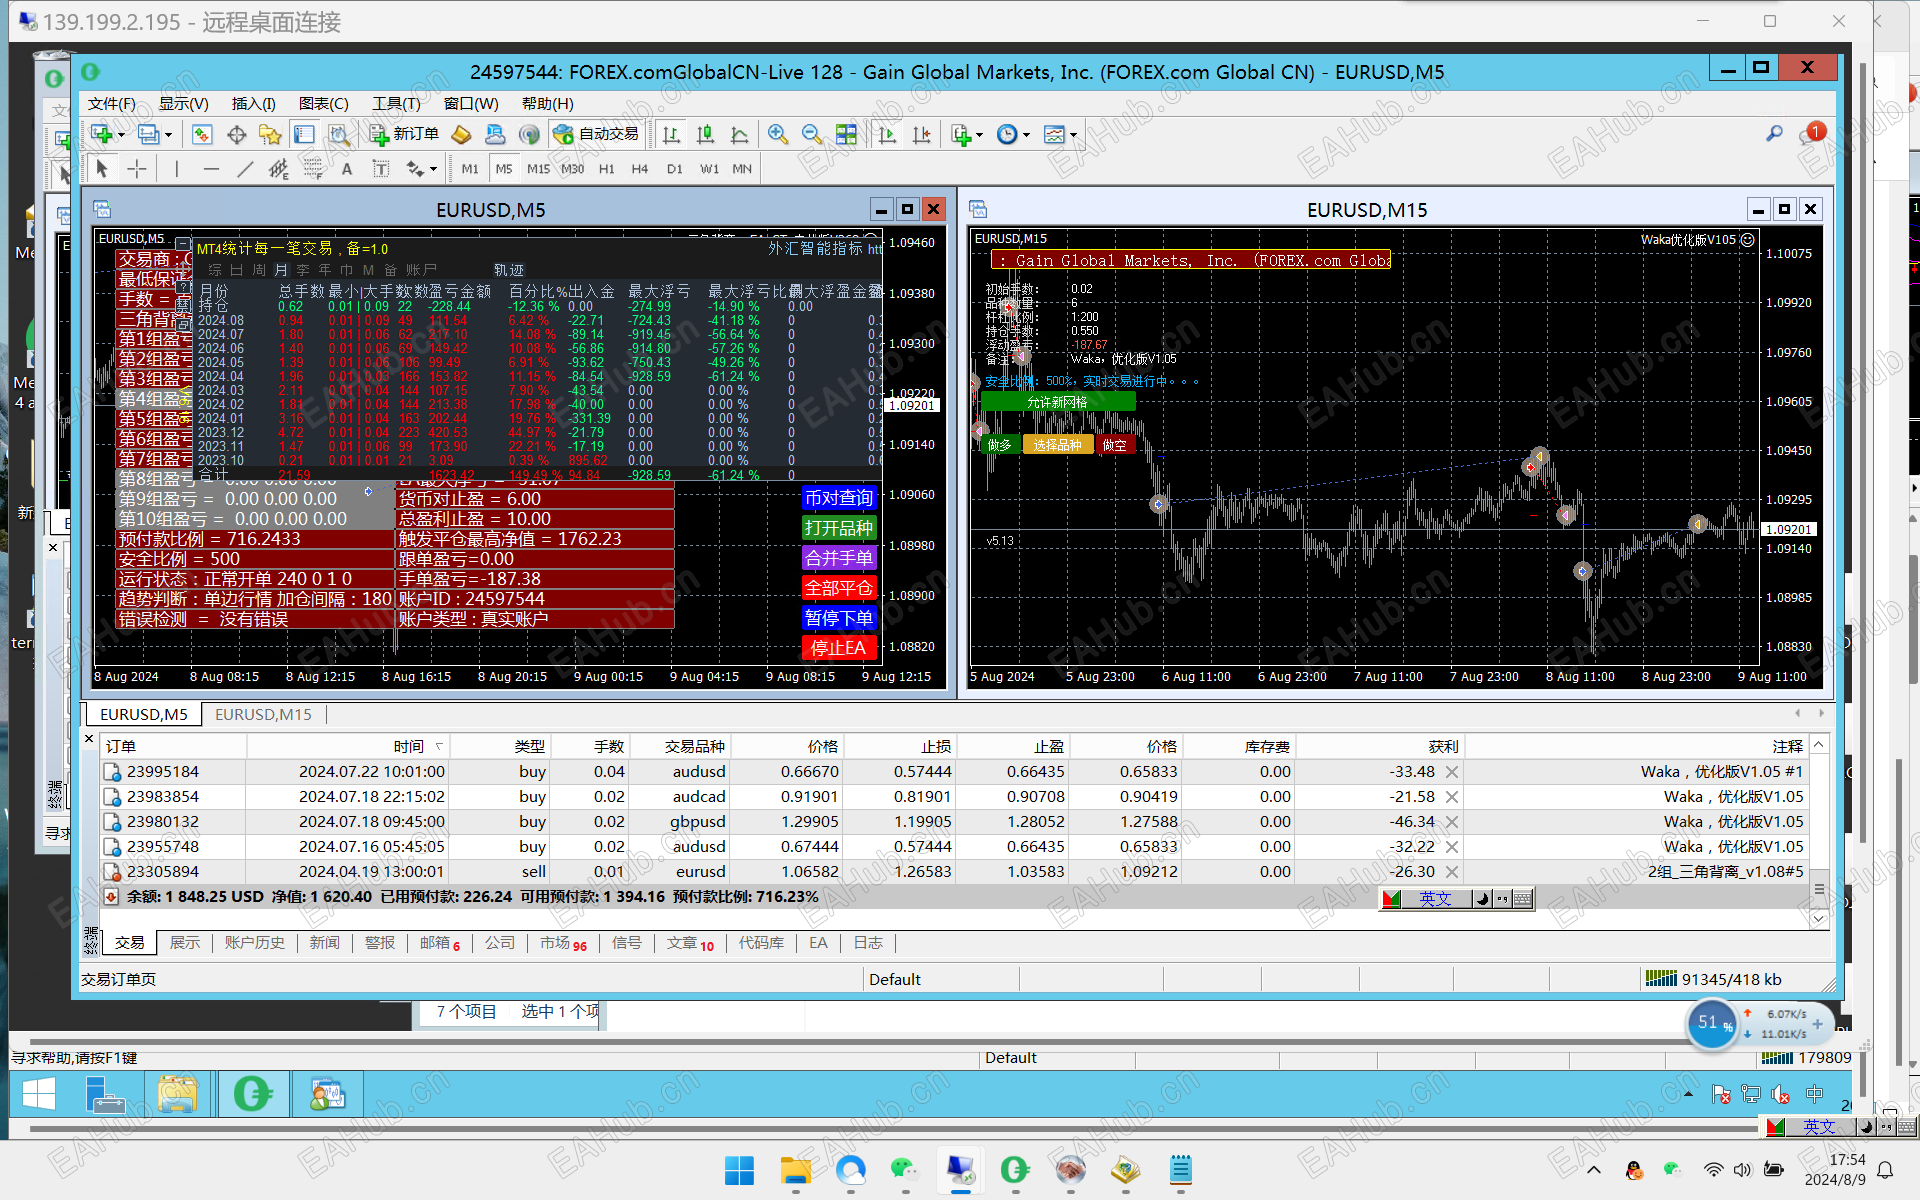Click the 选择品种 button on M15 chart

tap(1058, 445)
